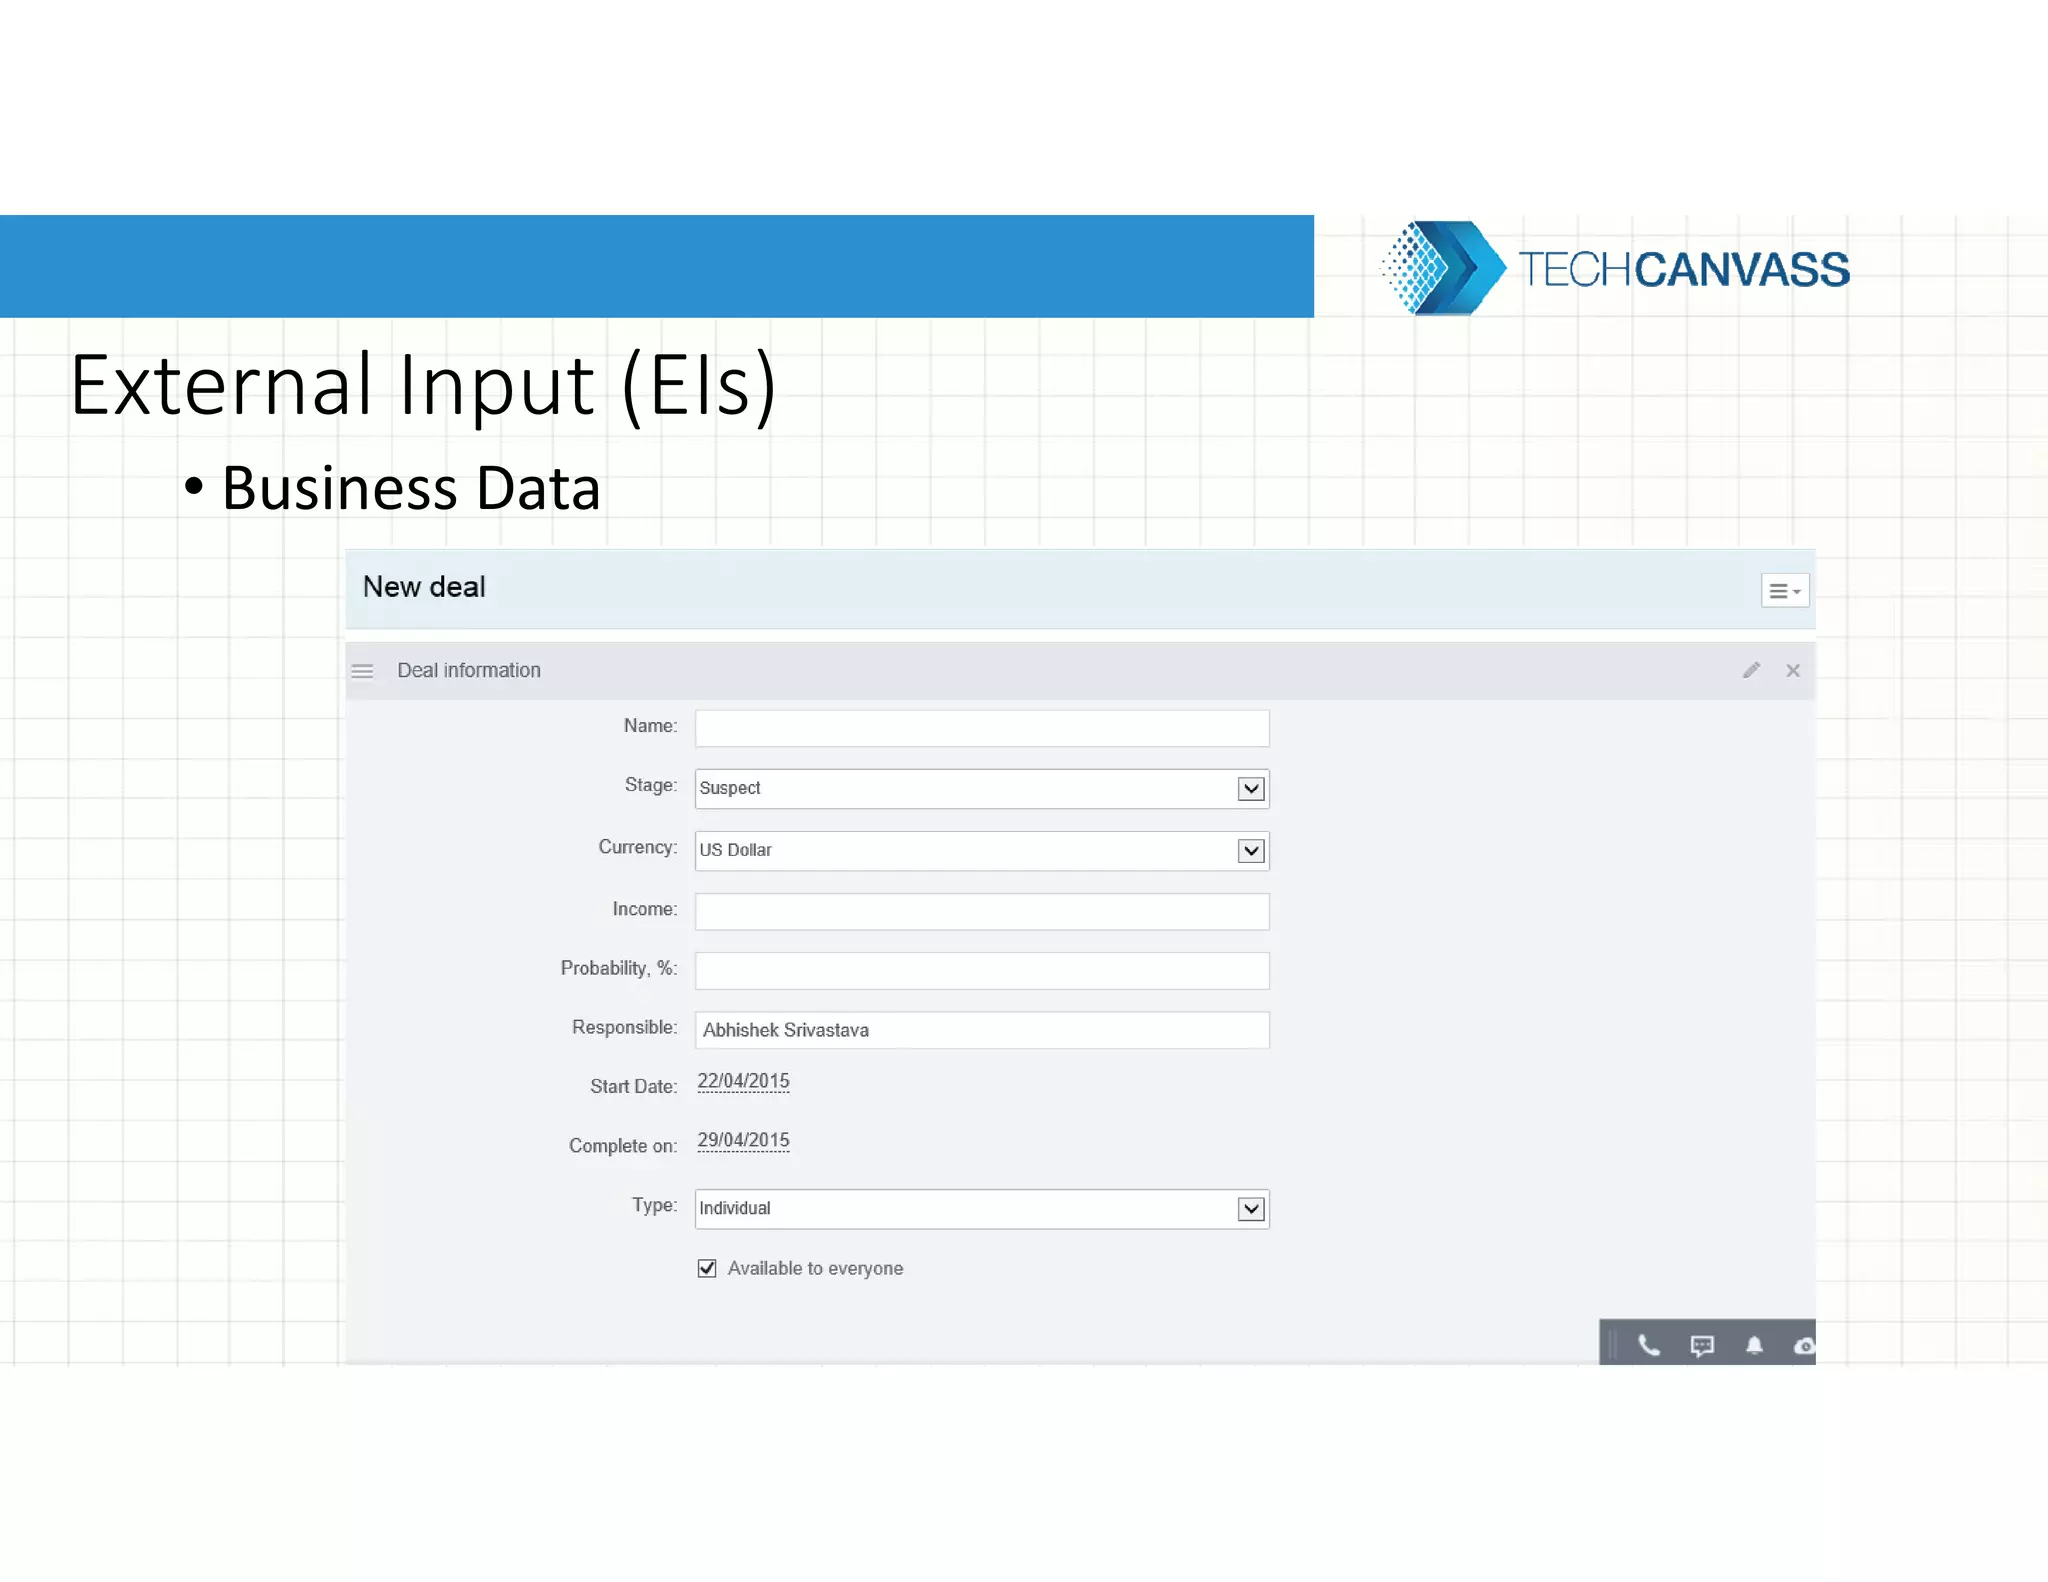Click the pencil edit icon in the Deal information header
The height and width of the screenshot is (1582, 2048).
pyautogui.click(x=1750, y=670)
